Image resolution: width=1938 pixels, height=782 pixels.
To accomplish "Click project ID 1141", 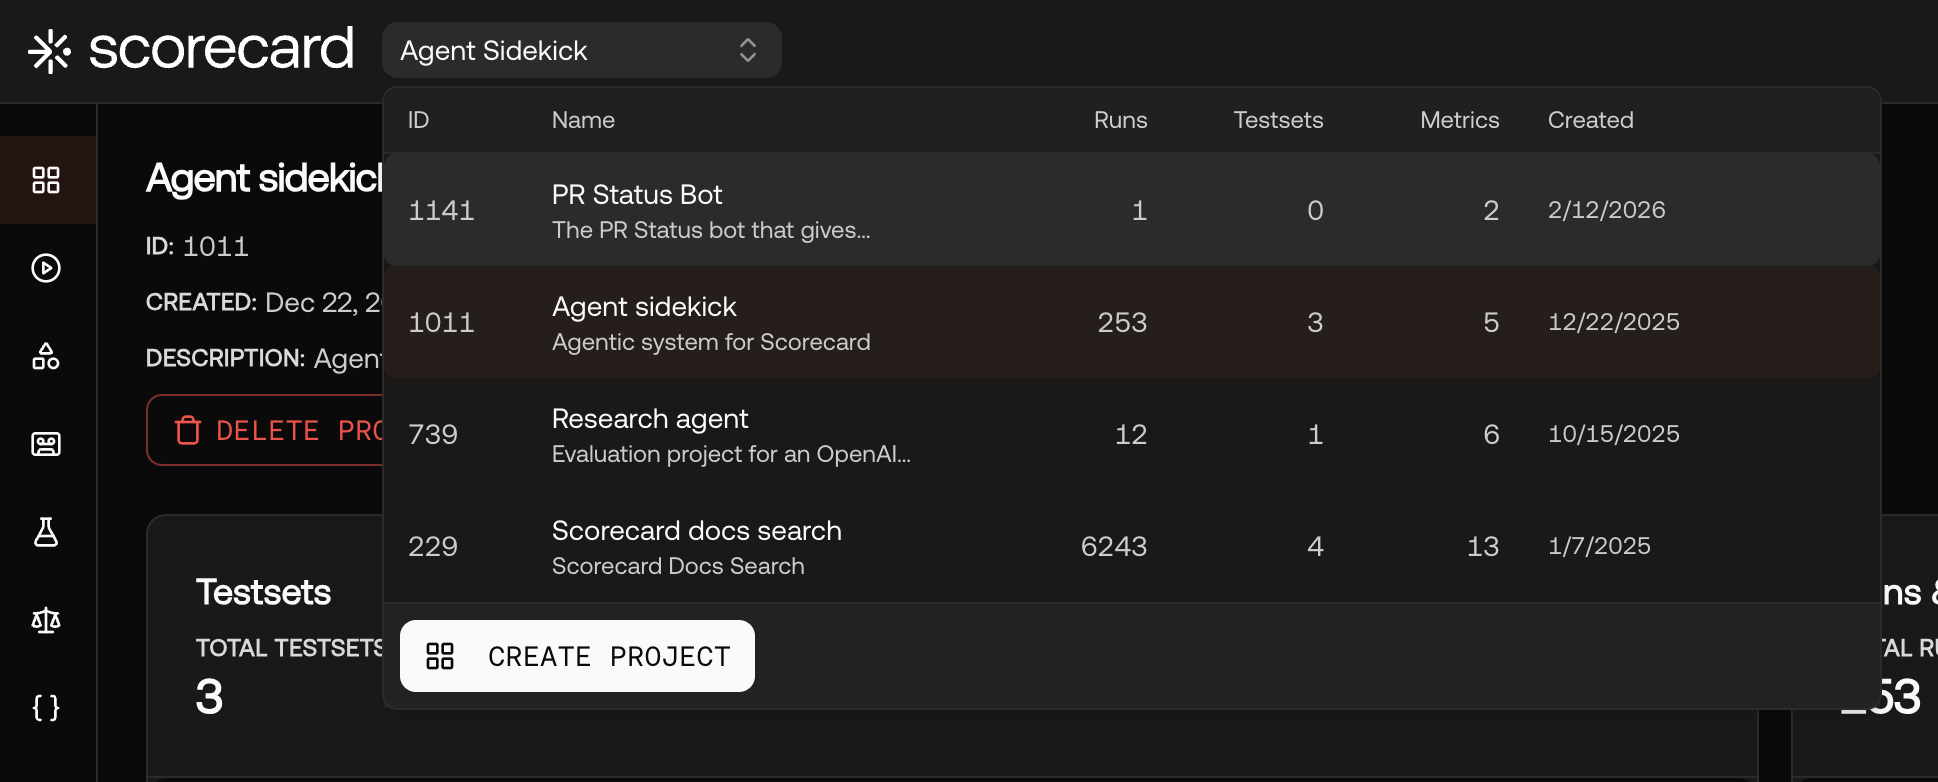I will [x=441, y=210].
